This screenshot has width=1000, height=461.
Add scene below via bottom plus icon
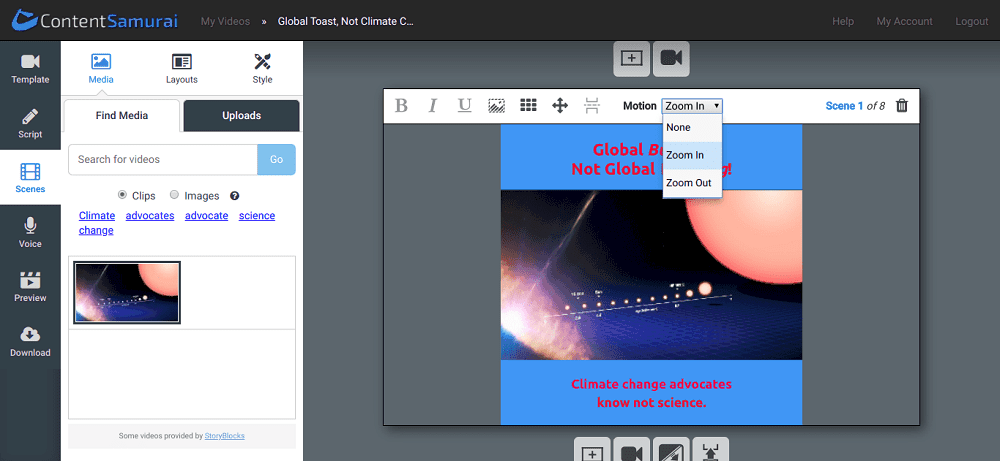click(592, 451)
